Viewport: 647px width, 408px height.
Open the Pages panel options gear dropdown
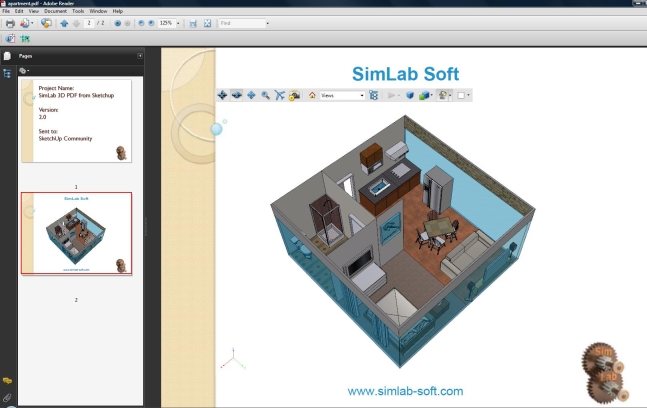[24, 71]
